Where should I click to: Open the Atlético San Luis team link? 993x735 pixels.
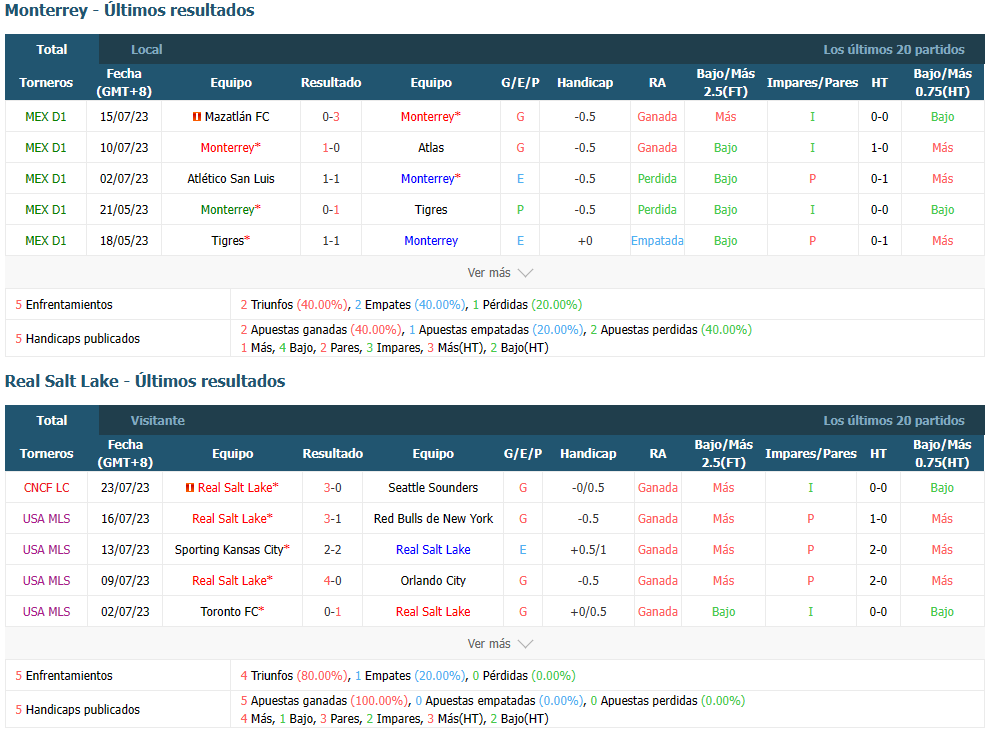pos(231,179)
